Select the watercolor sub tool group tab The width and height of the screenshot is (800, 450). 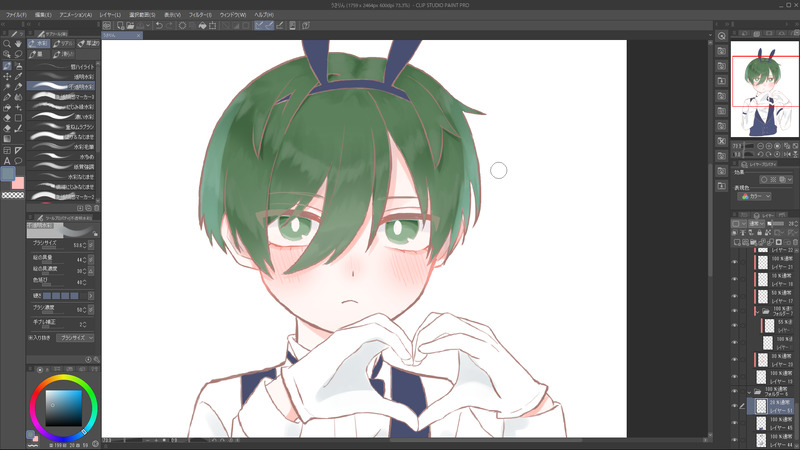click(39, 43)
